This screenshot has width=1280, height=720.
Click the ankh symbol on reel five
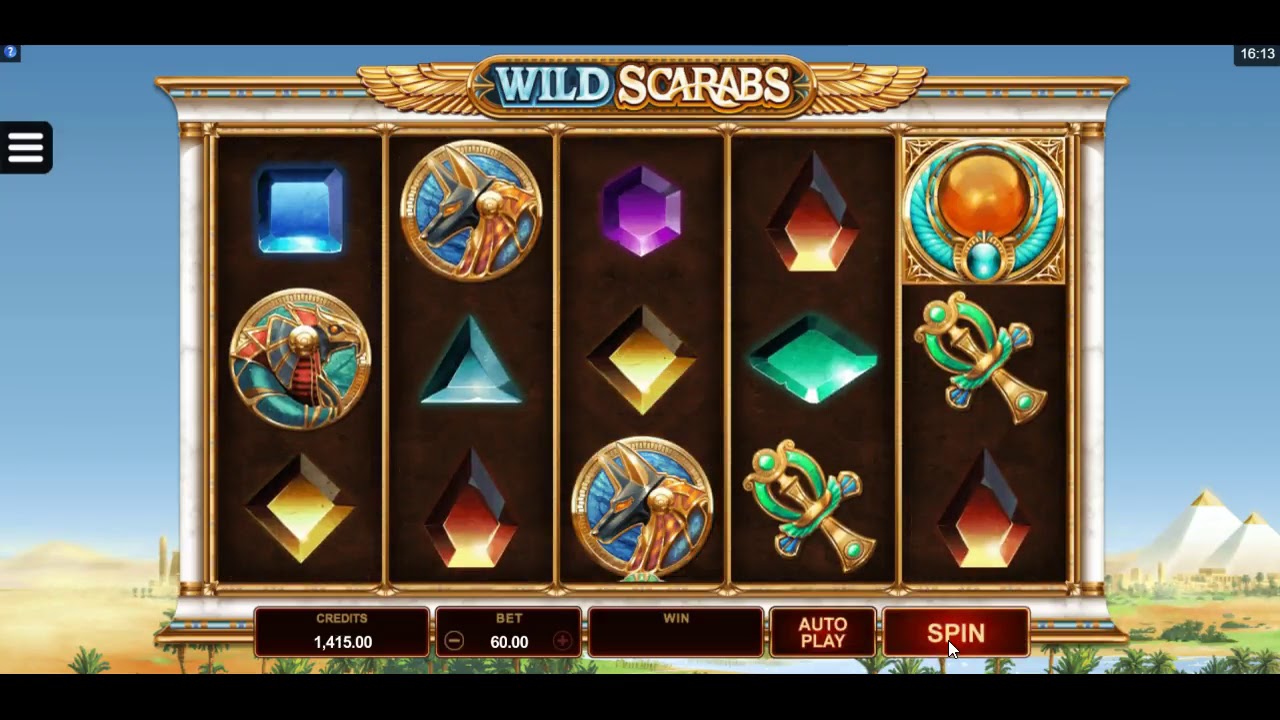tap(982, 357)
